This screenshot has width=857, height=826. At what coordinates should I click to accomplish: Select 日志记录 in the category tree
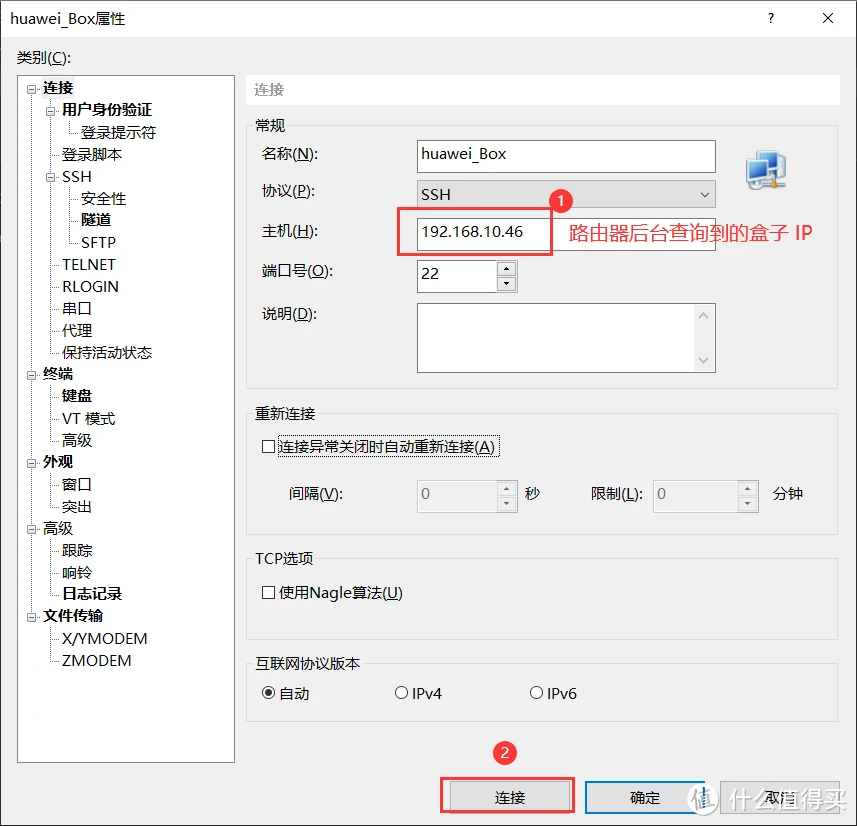pyautogui.click(x=92, y=594)
